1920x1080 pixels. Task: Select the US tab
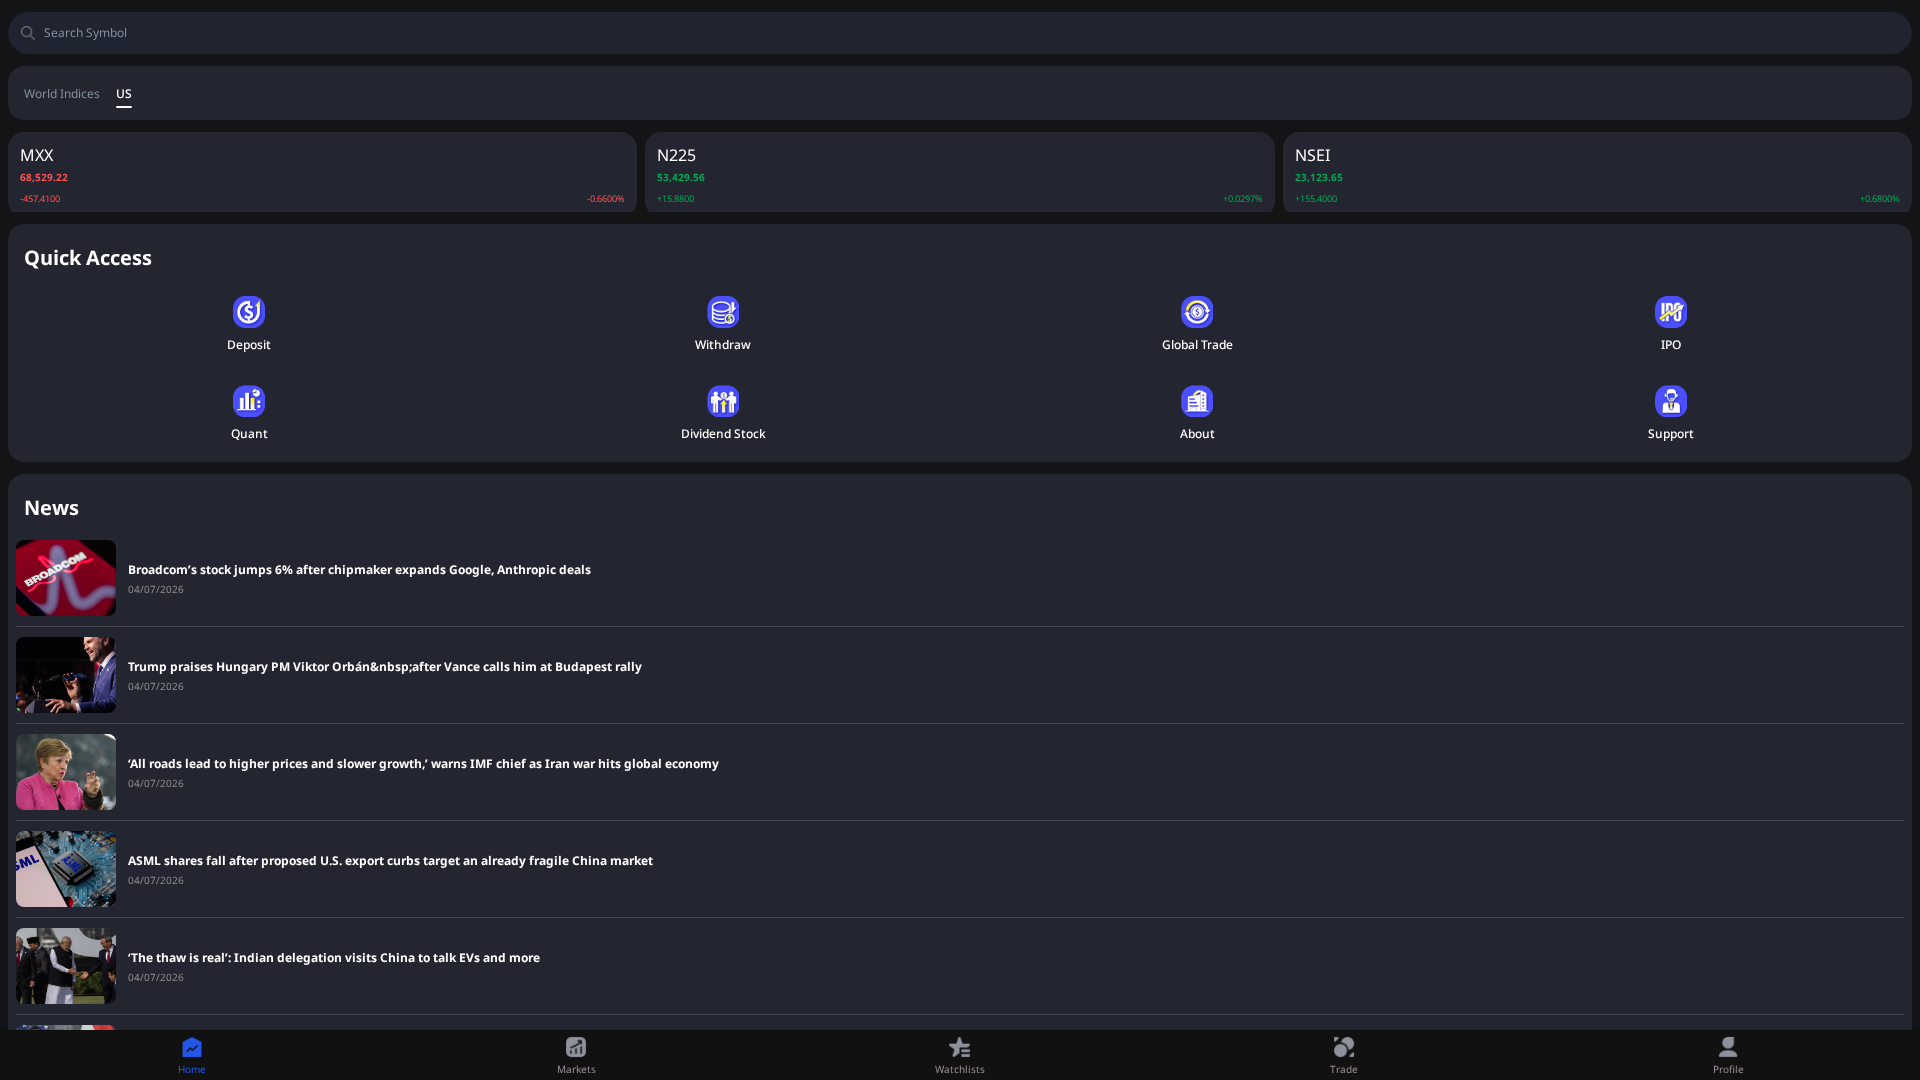[123, 94]
